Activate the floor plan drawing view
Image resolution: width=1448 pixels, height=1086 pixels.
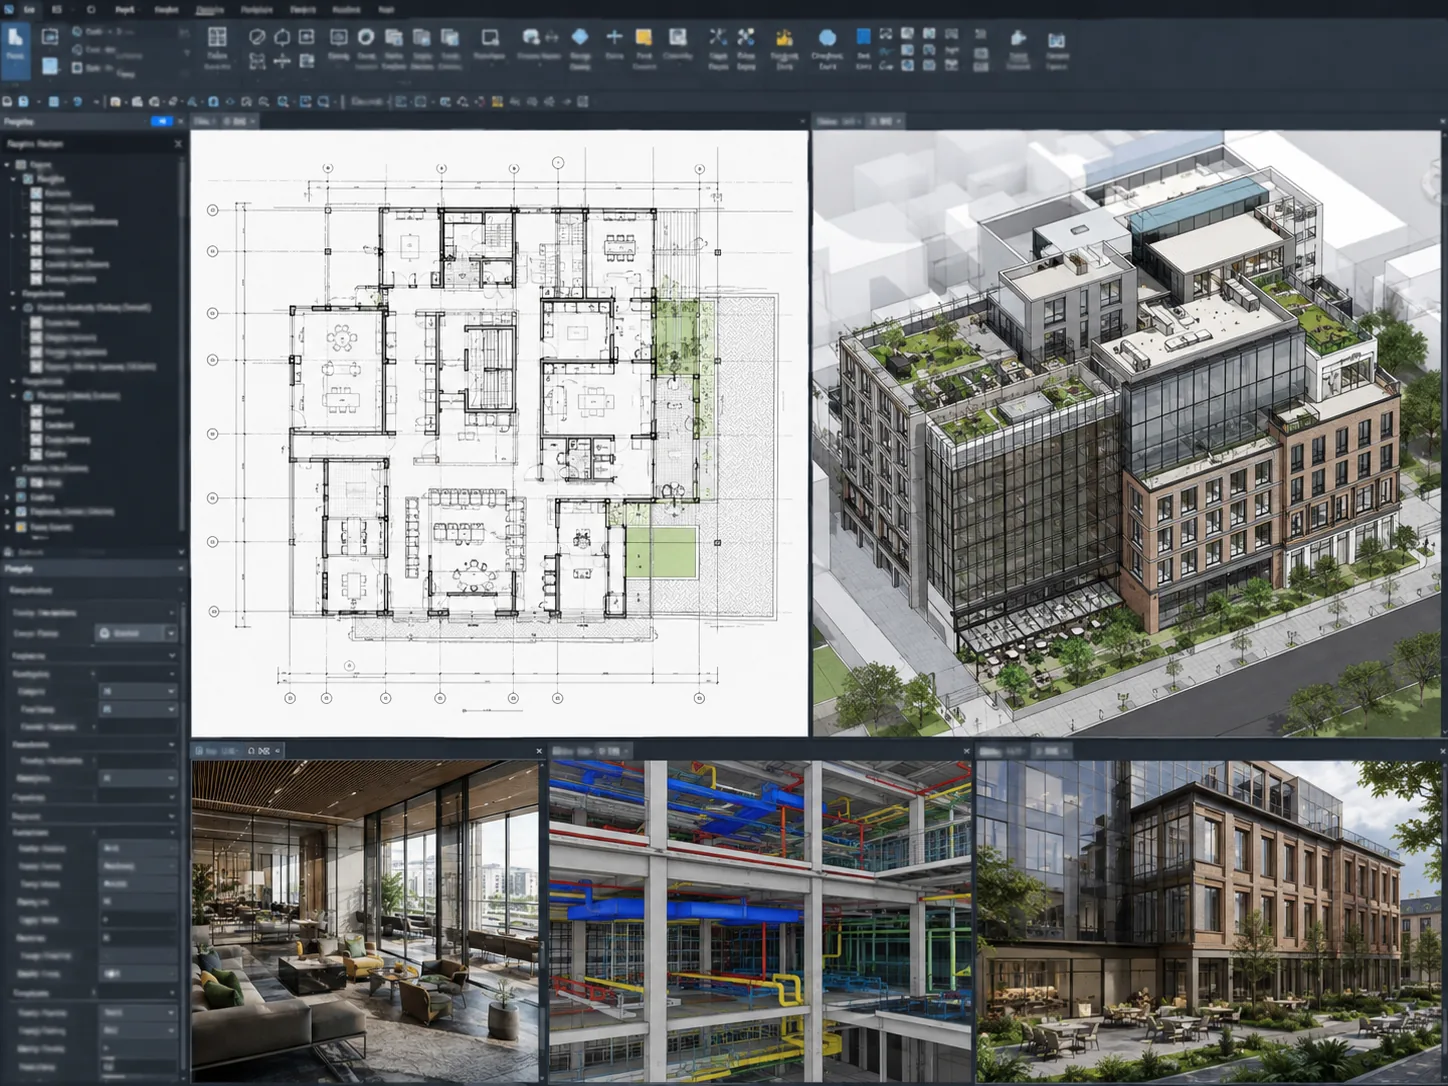tap(499, 433)
